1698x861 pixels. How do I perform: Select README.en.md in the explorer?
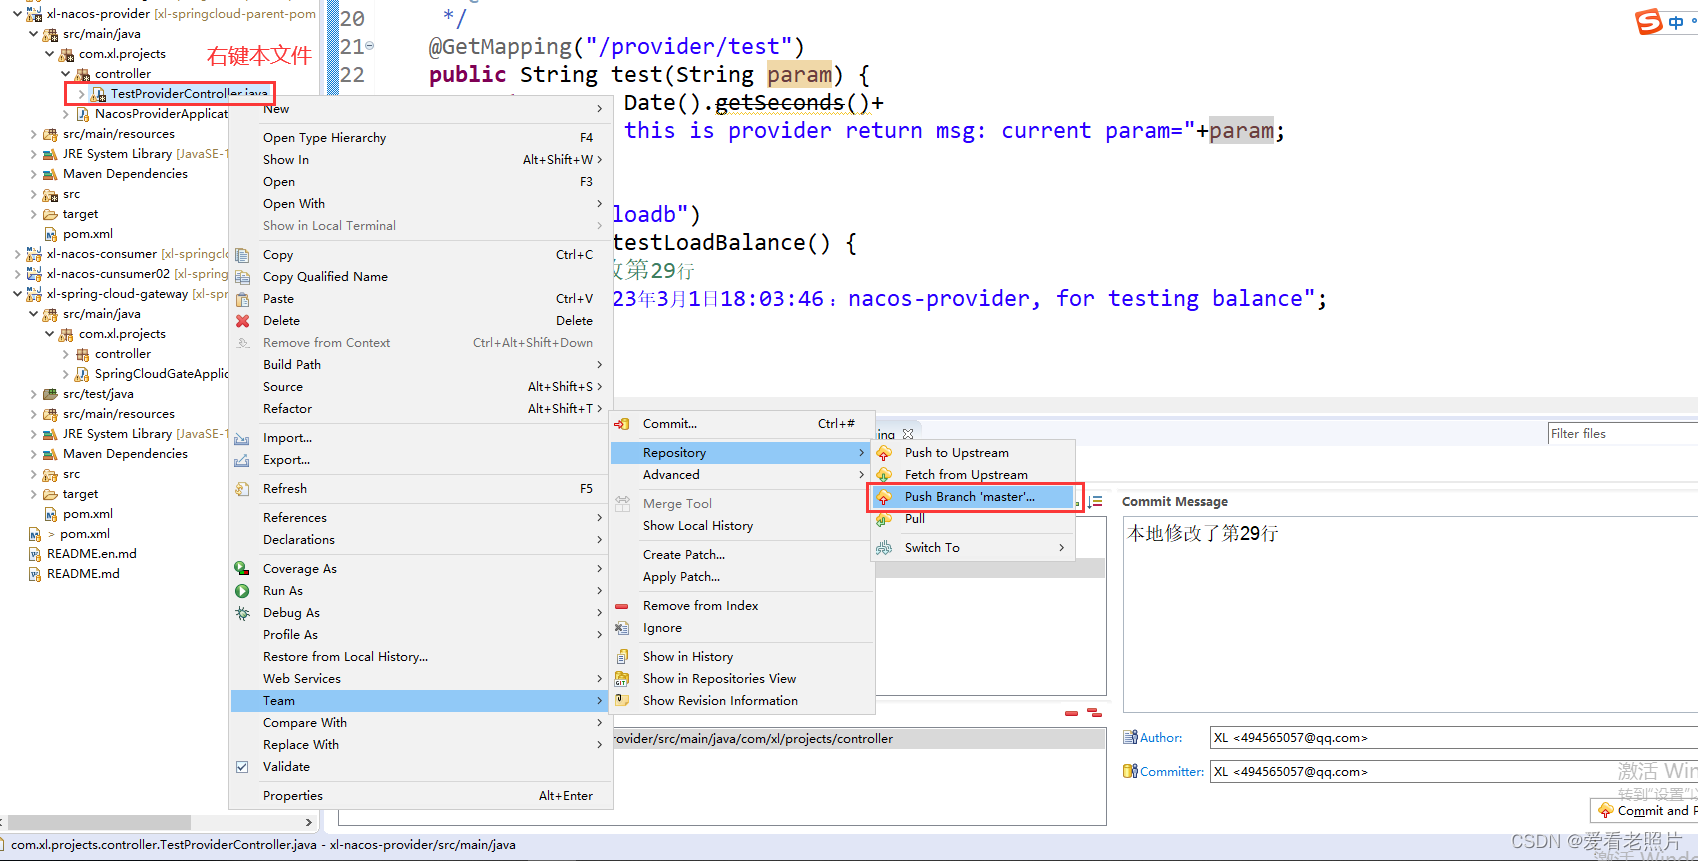tap(92, 554)
